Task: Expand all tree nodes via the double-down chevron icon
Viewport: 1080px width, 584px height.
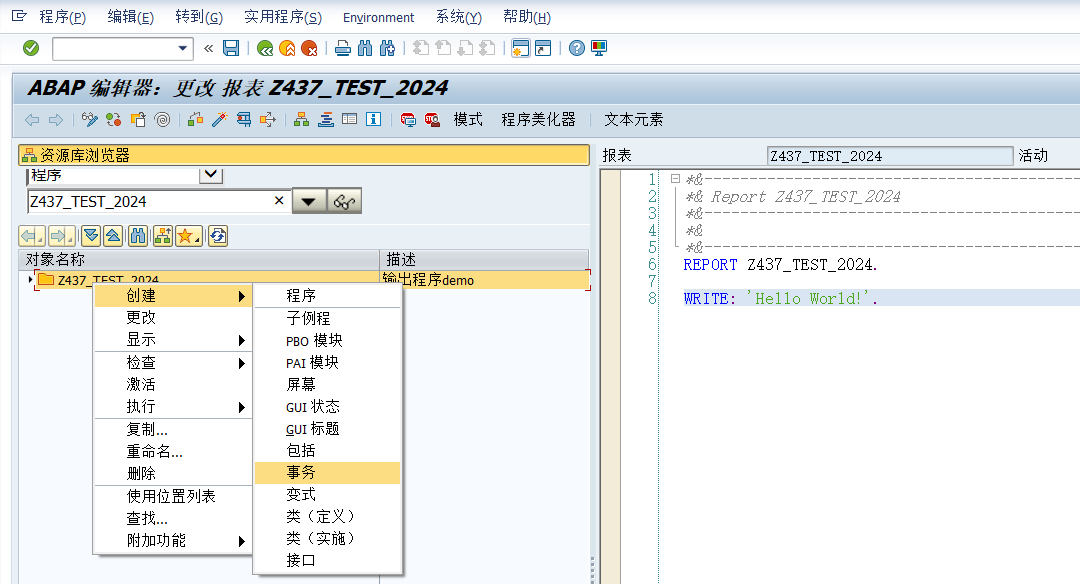Action: click(92, 234)
